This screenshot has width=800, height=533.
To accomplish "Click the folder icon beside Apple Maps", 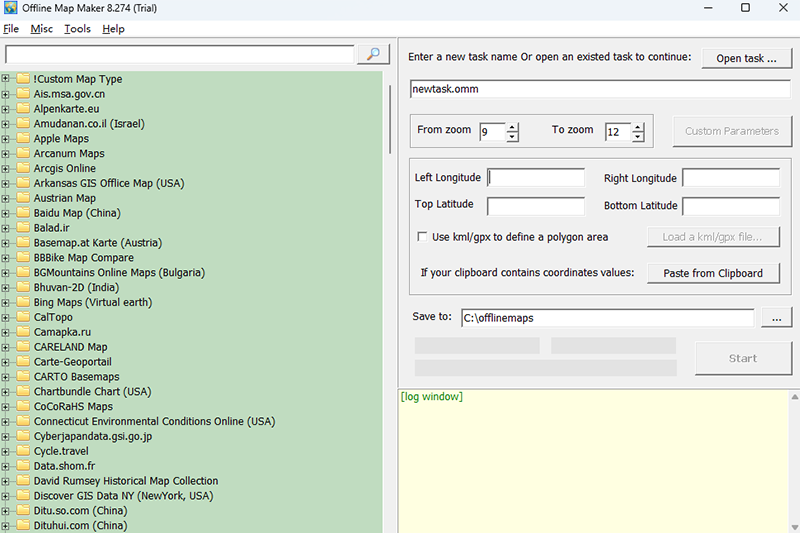I will click(23, 139).
